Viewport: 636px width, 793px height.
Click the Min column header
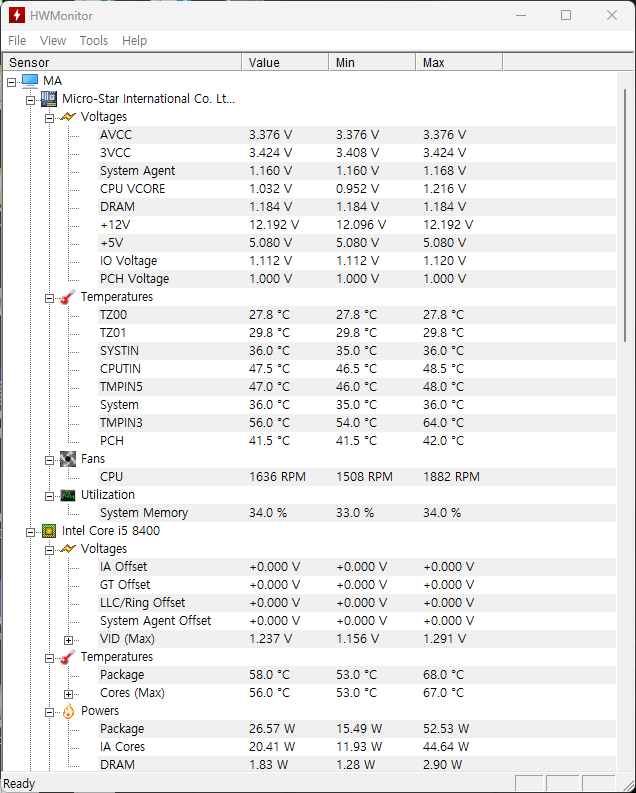click(x=372, y=62)
